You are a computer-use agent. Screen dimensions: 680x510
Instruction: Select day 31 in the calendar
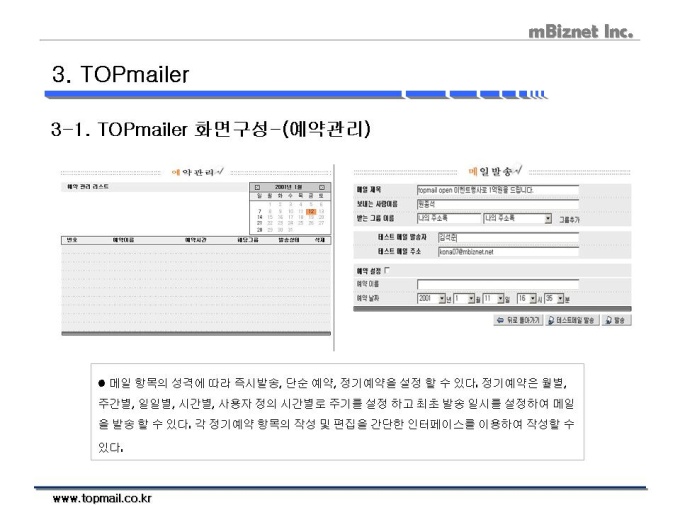click(x=290, y=229)
